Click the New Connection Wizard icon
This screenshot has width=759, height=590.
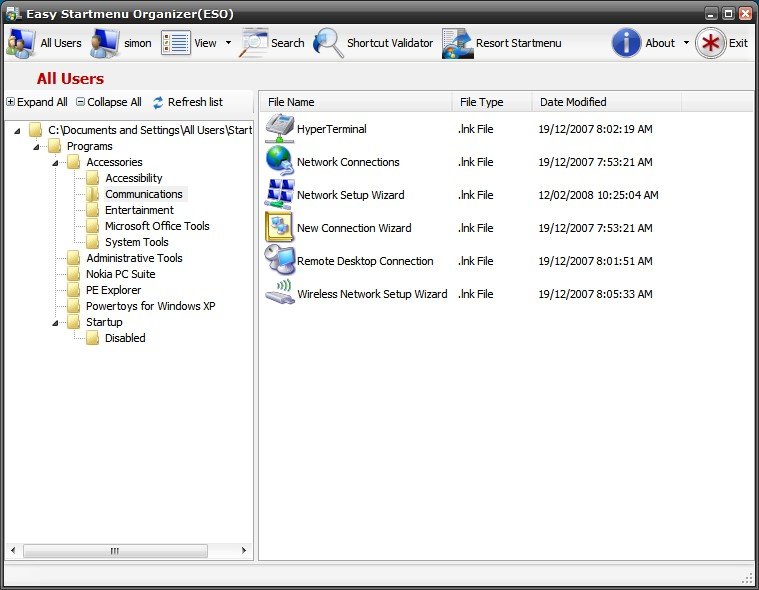coord(279,227)
